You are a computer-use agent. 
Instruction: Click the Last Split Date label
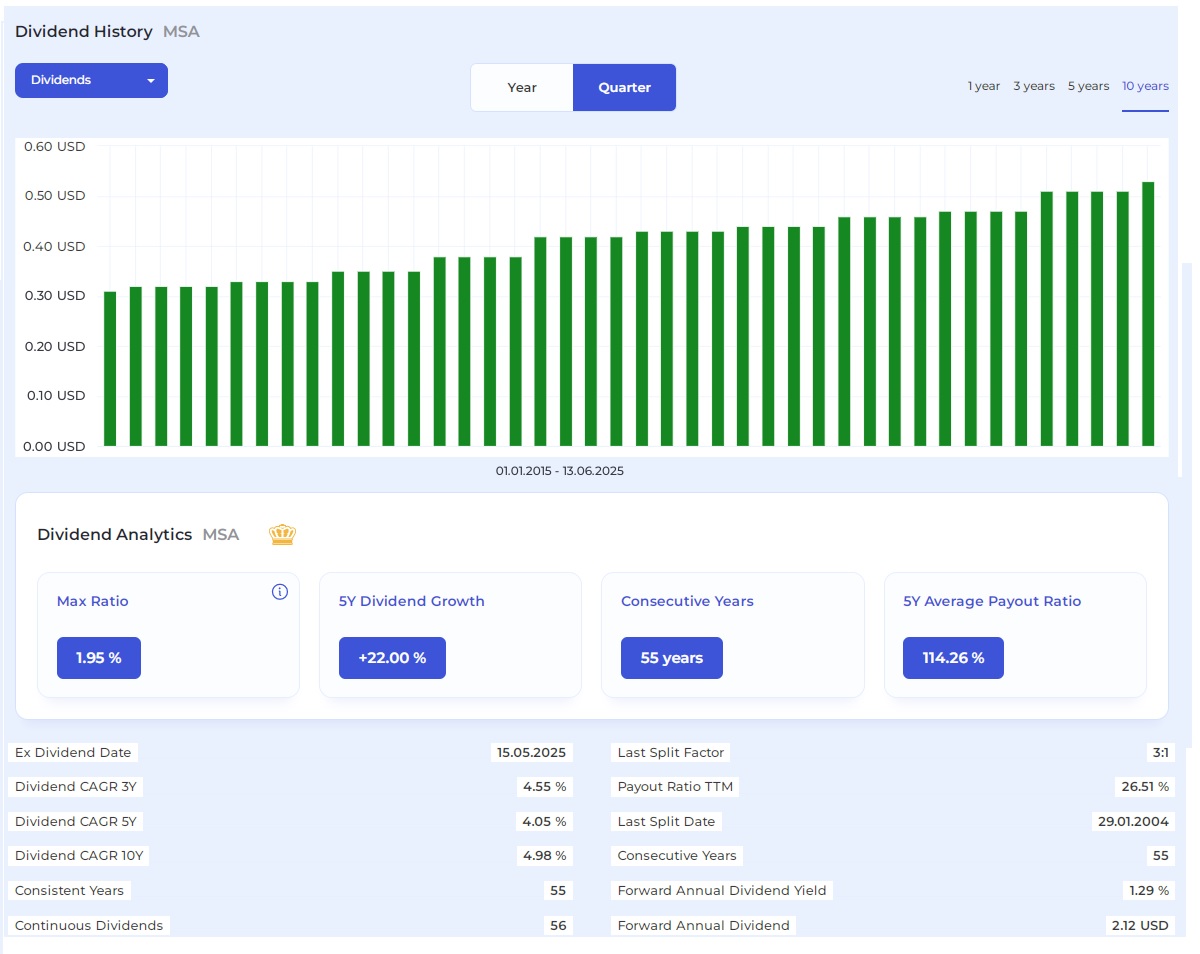click(x=666, y=821)
